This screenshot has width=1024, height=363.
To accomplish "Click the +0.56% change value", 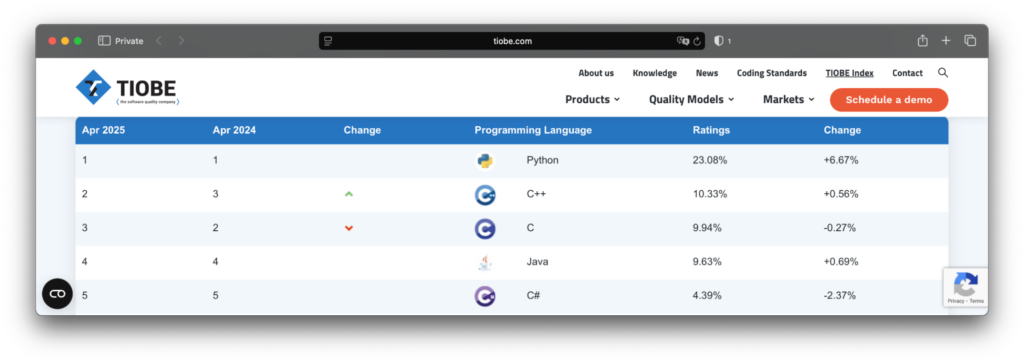I will pyautogui.click(x=841, y=194).
